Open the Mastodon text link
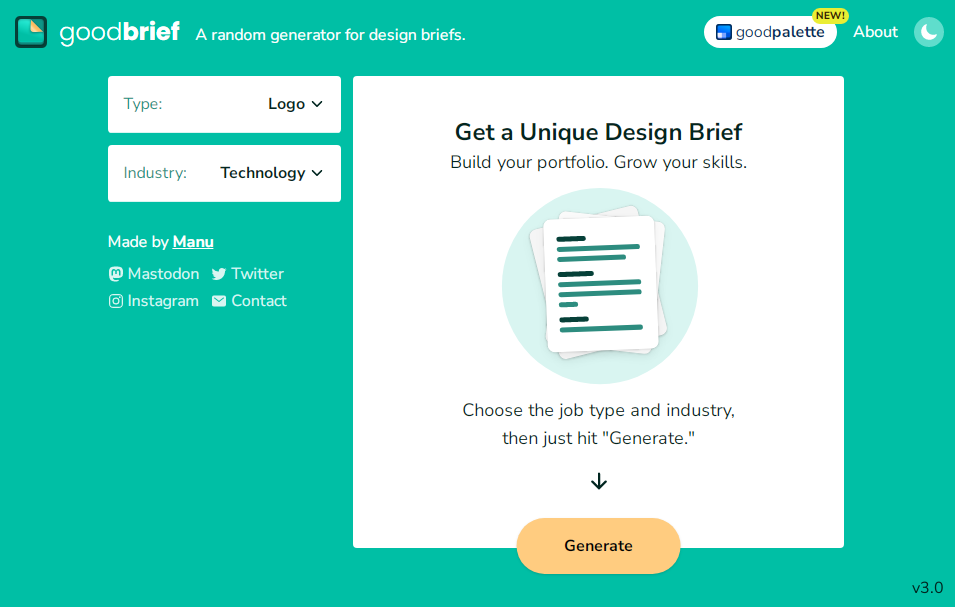955x607 pixels. tap(163, 274)
